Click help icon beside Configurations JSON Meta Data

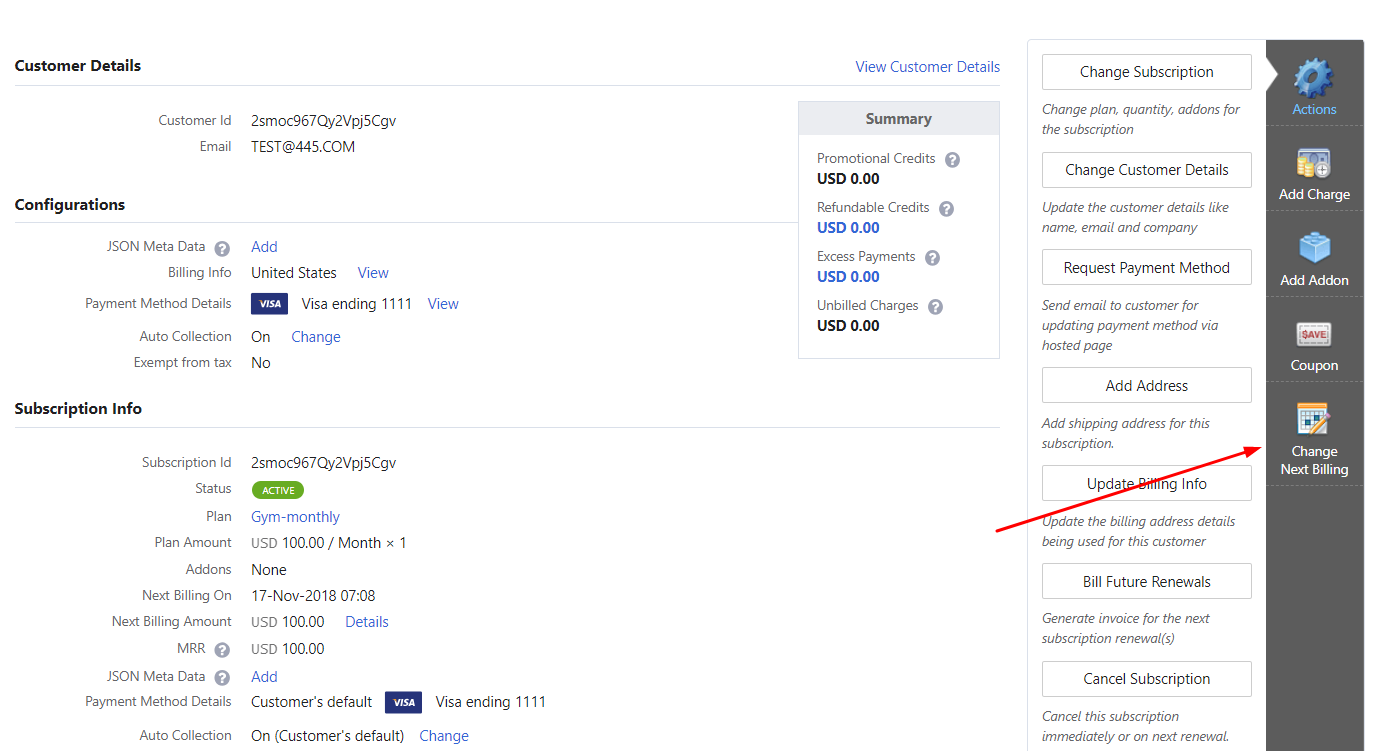click(222, 248)
